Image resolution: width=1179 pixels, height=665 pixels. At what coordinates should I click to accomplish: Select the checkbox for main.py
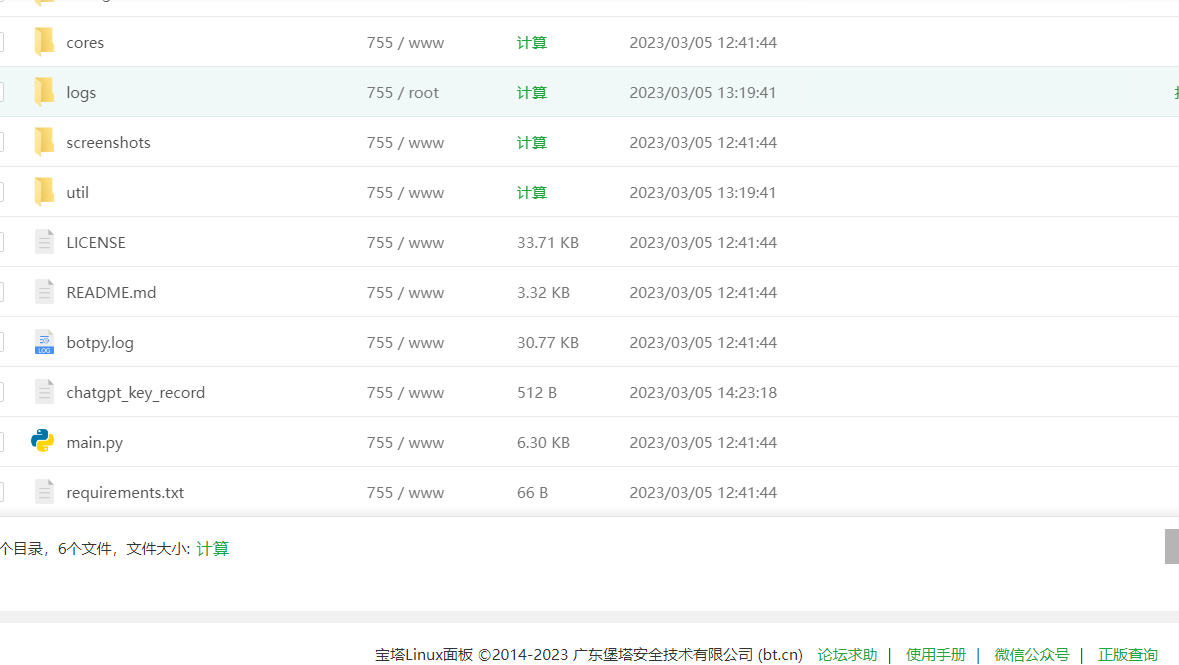tap(2, 441)
